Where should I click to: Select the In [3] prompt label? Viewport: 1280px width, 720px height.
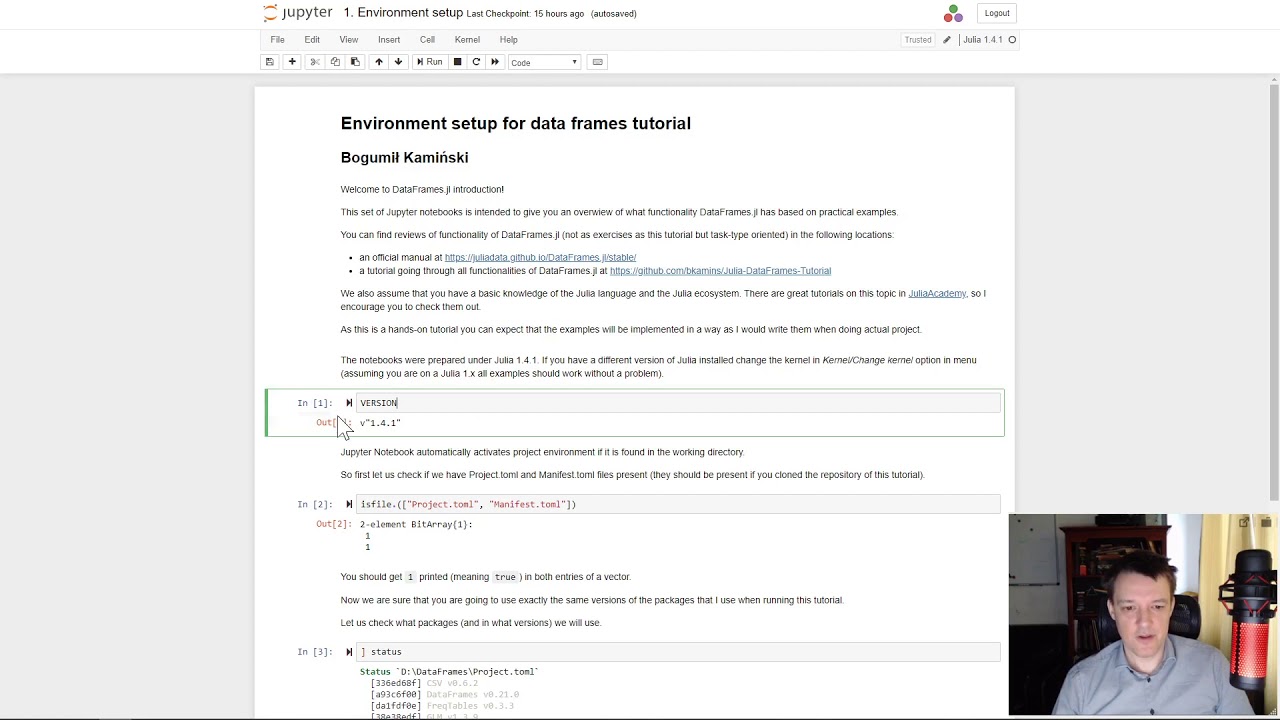[314, 652]
